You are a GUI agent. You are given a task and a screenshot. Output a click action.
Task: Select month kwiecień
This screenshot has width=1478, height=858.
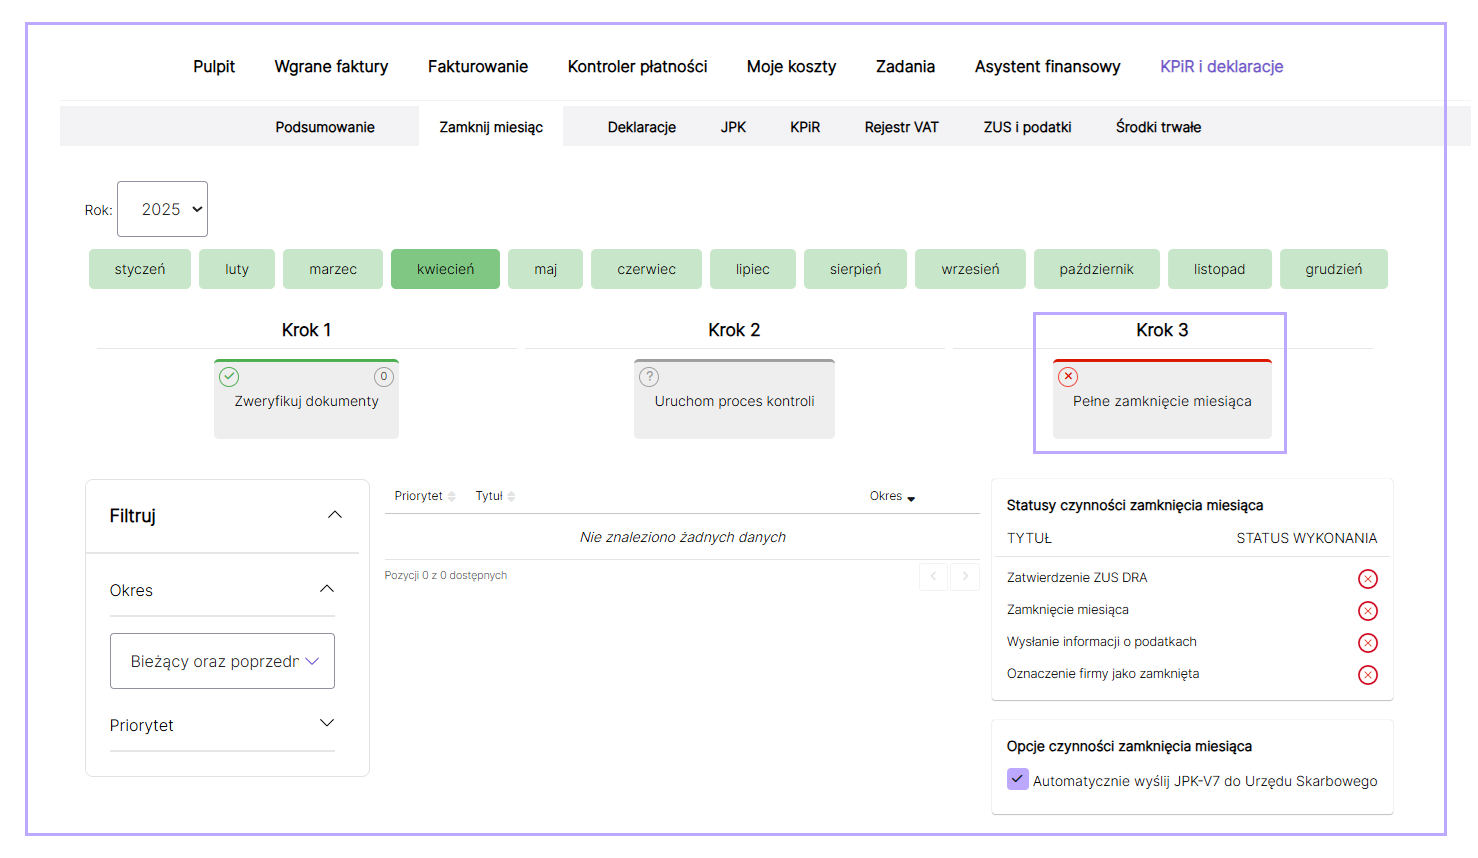pos(445,269)
